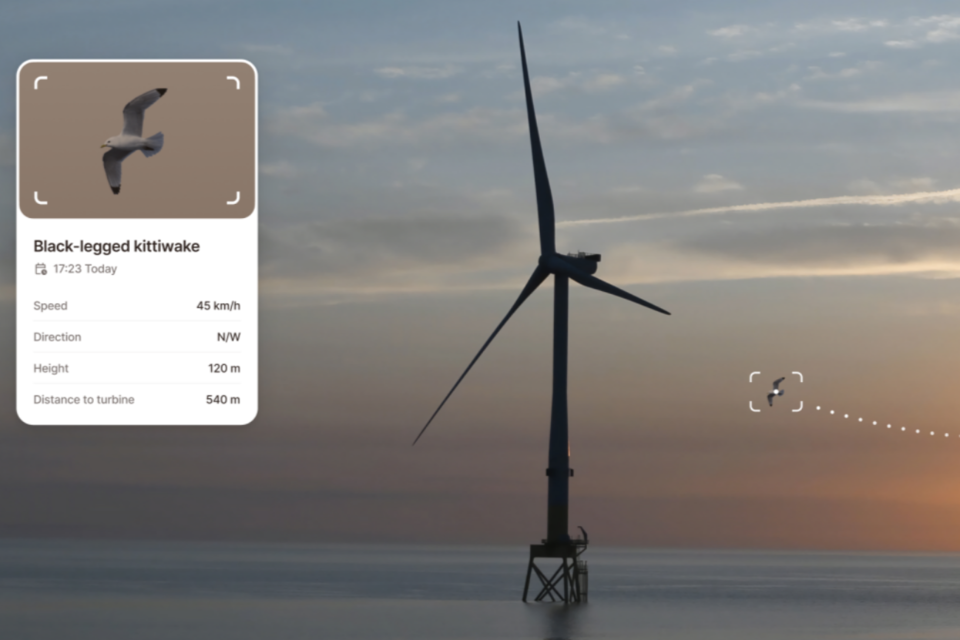Image resolution: width=960 pixels, height=640 pixels.
Task: Click the dotted flight path trail
Action: pyautogui.click(x=880, y=421)
